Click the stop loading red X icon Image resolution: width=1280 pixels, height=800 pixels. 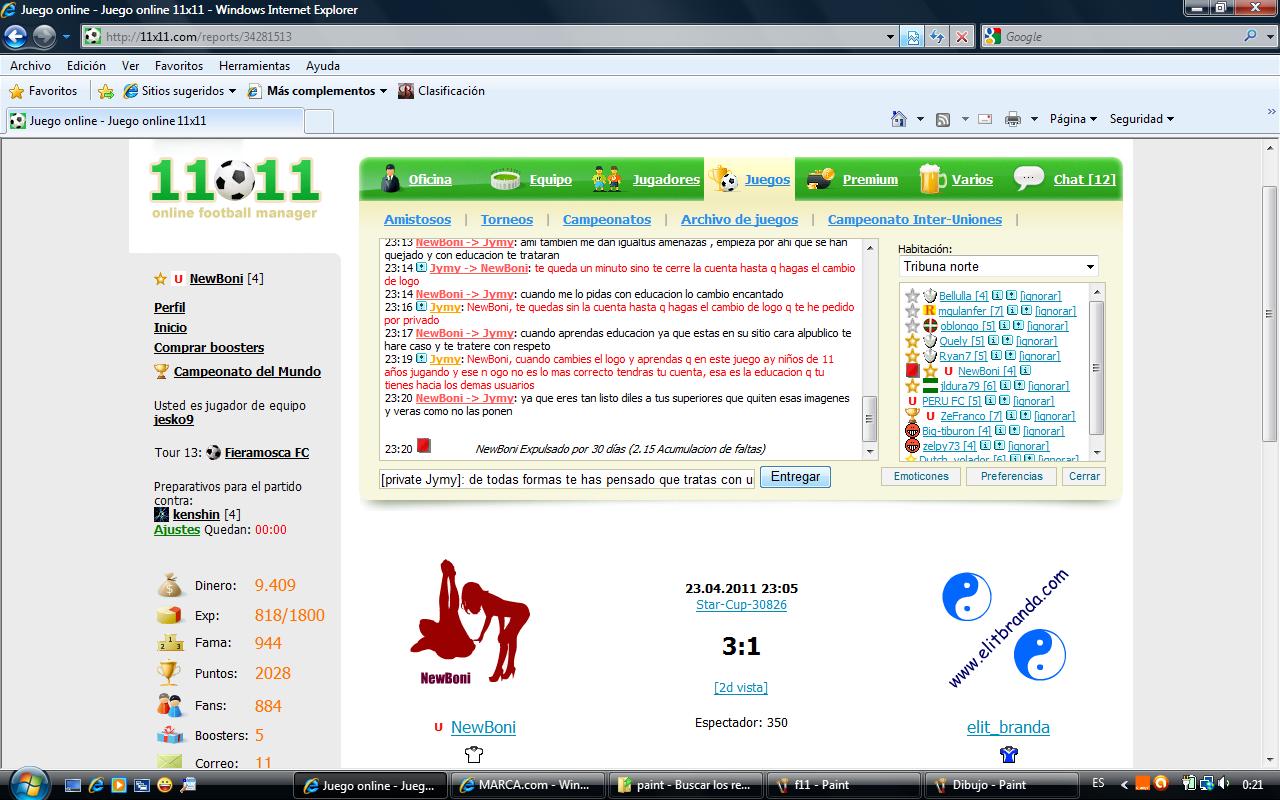pyautogui.click(x=962, y=37)
